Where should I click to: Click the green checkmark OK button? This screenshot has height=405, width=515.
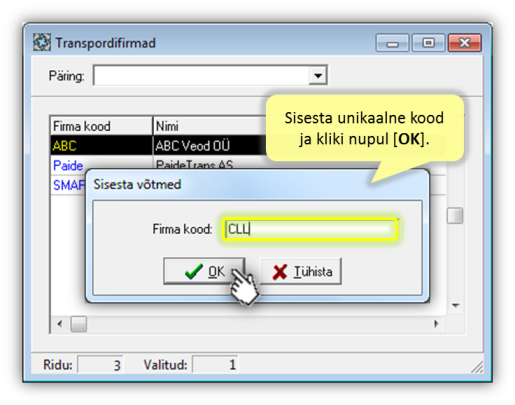(x=204, y=271)
